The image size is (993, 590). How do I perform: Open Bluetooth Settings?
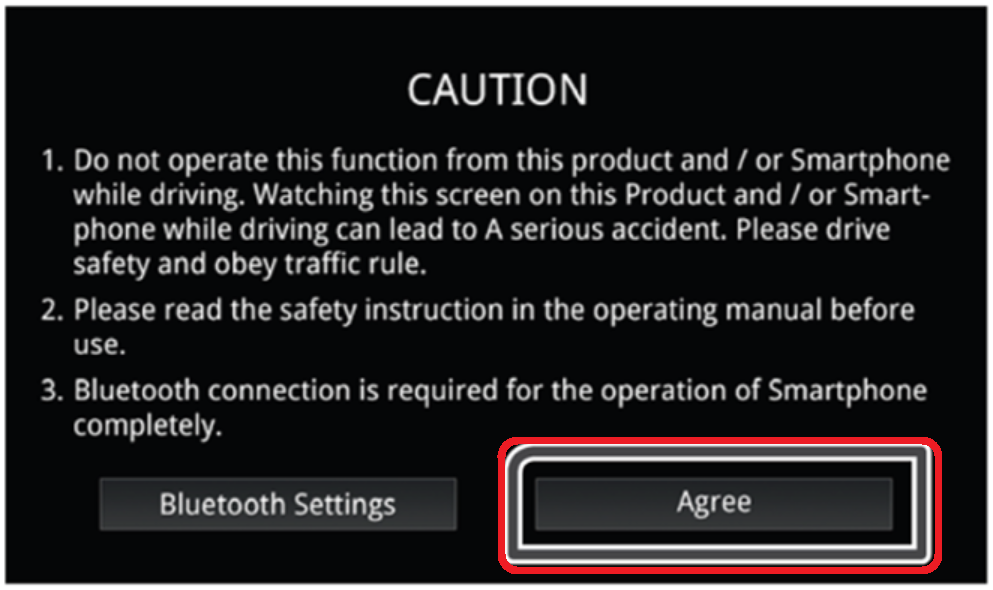tap(277, 504)
